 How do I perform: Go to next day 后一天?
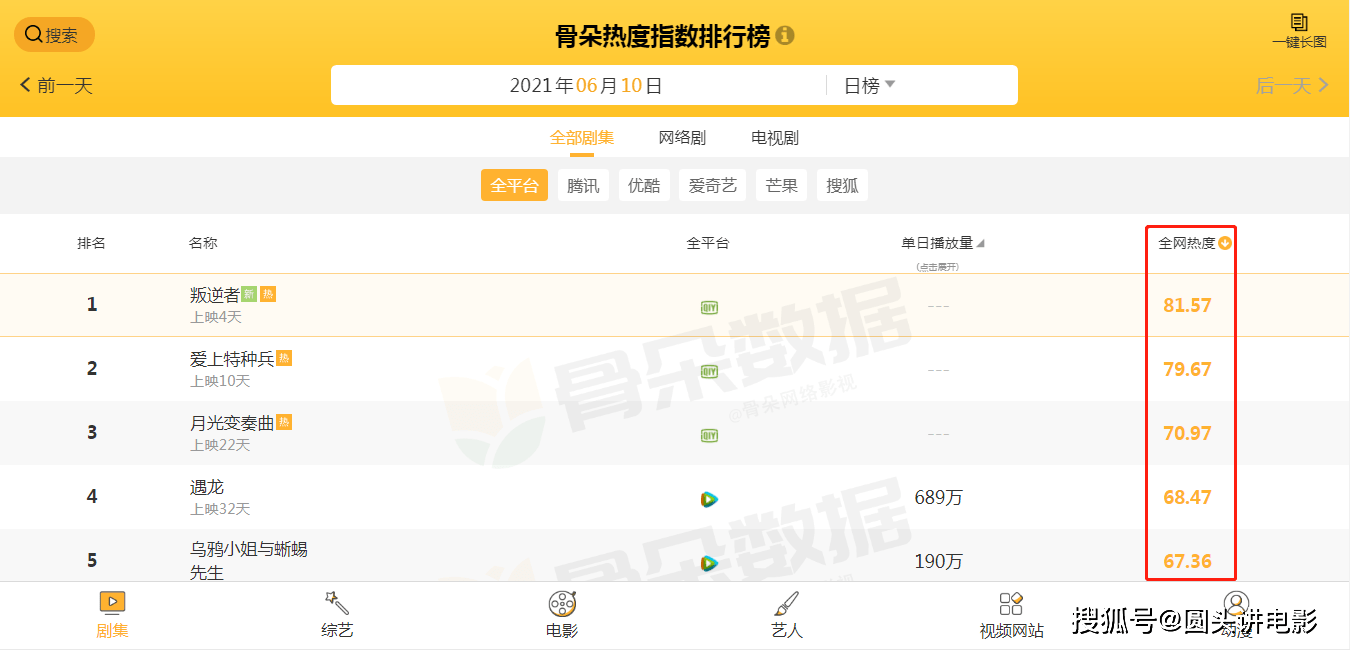tap(1292, 86)
